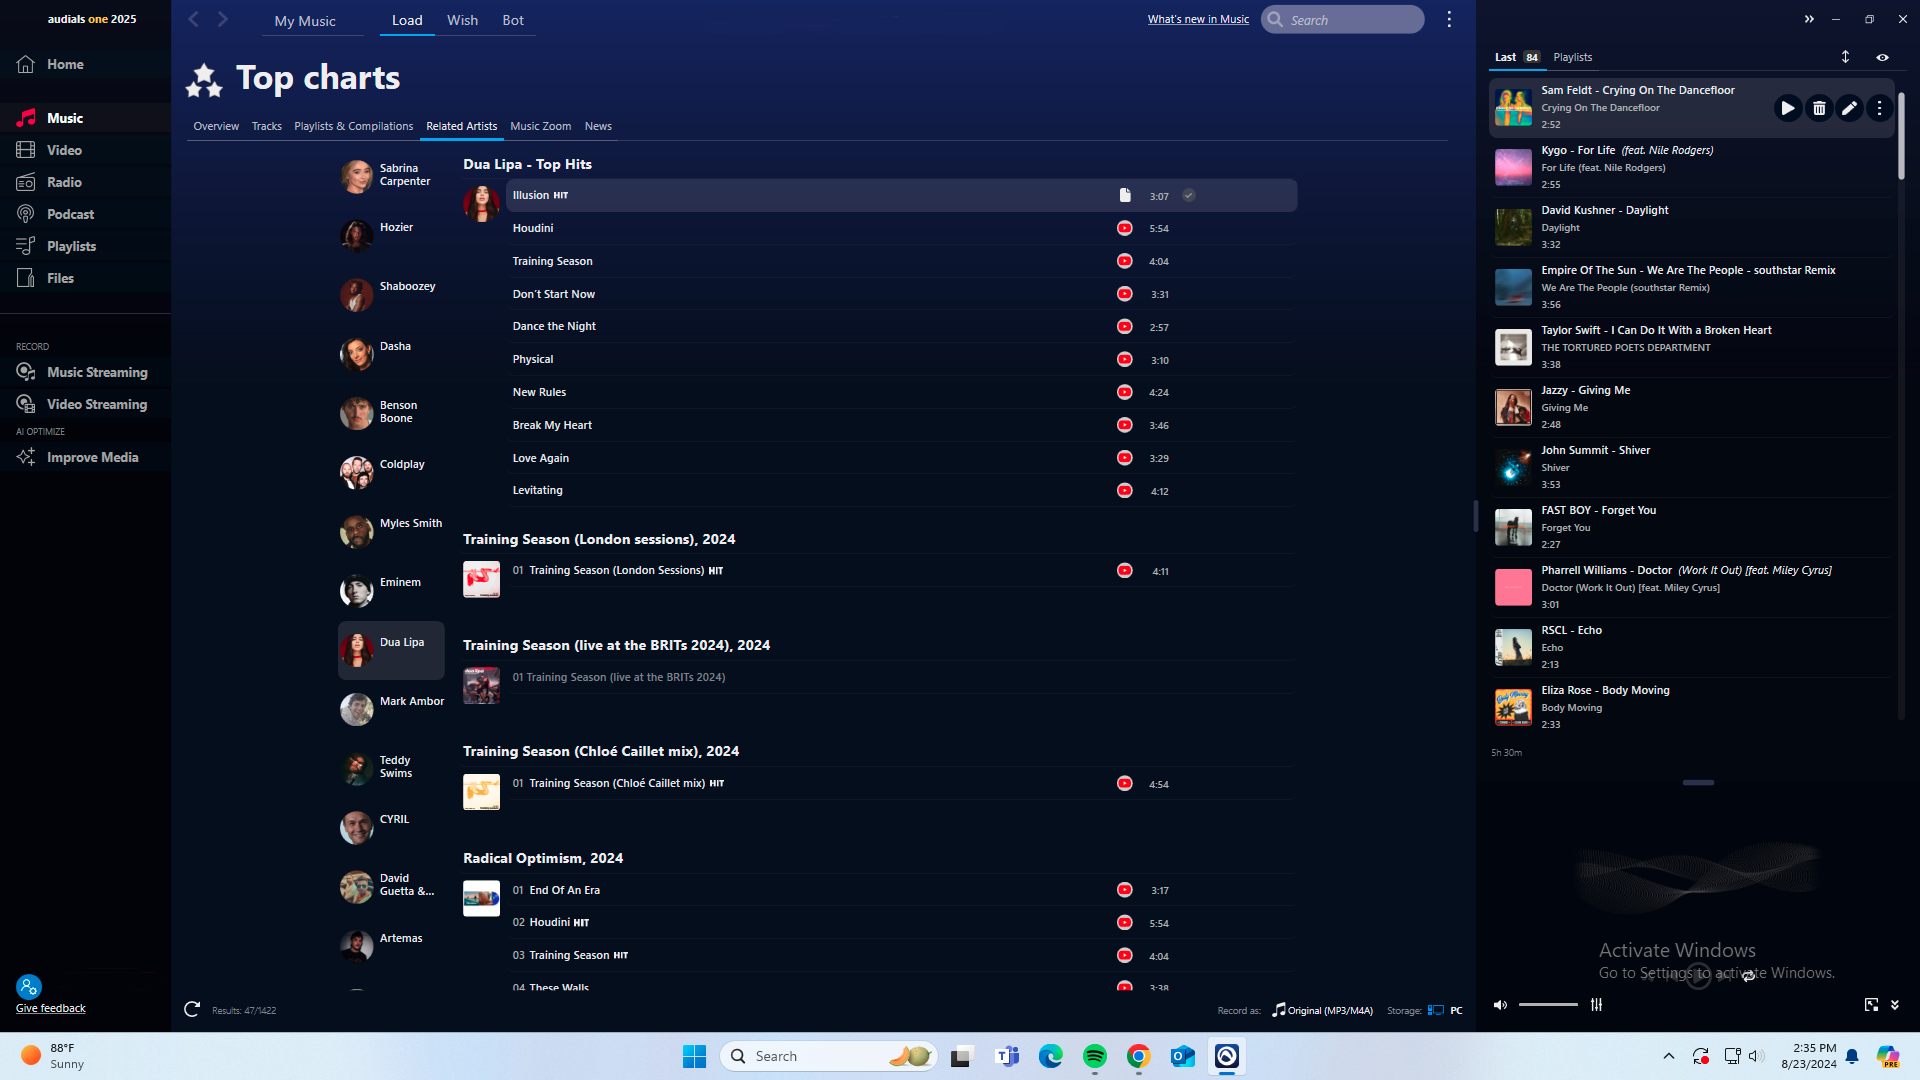The width and height of the screenshot is (1920, 1080).
Task: Toggle the checkmark on Illusion track
Action: tap(1189, 195)
